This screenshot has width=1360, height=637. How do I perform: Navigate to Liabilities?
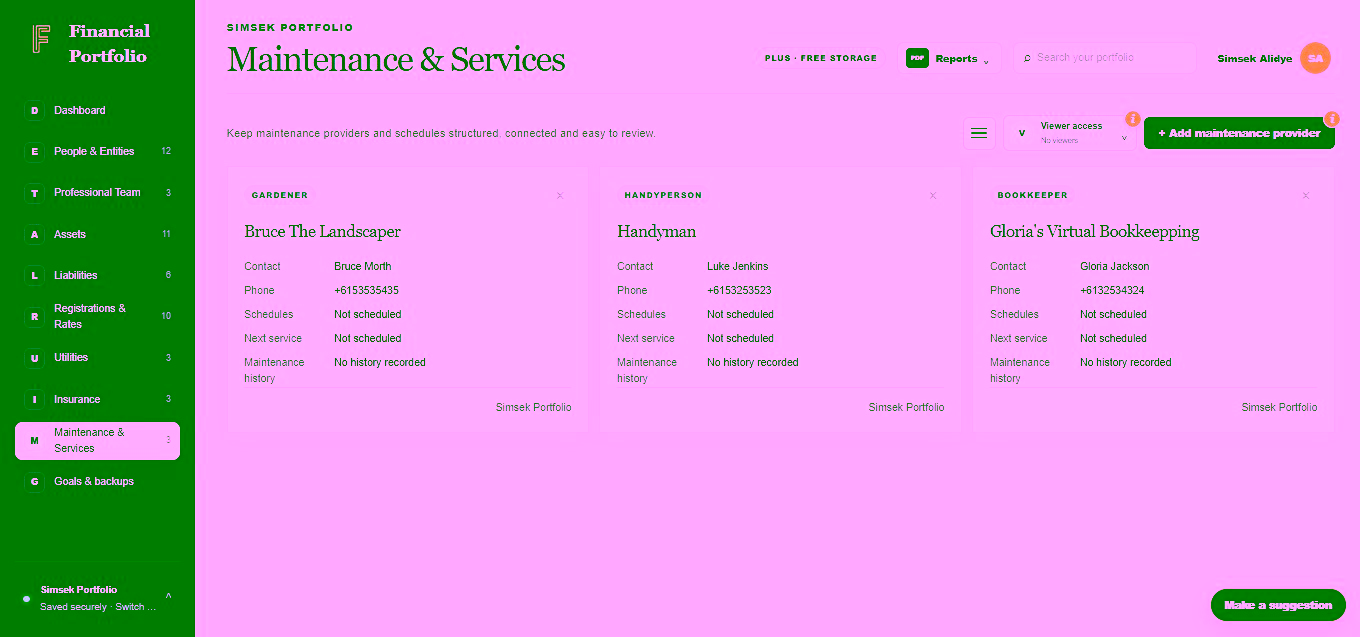pyautogui.click(x=97, y=276)
